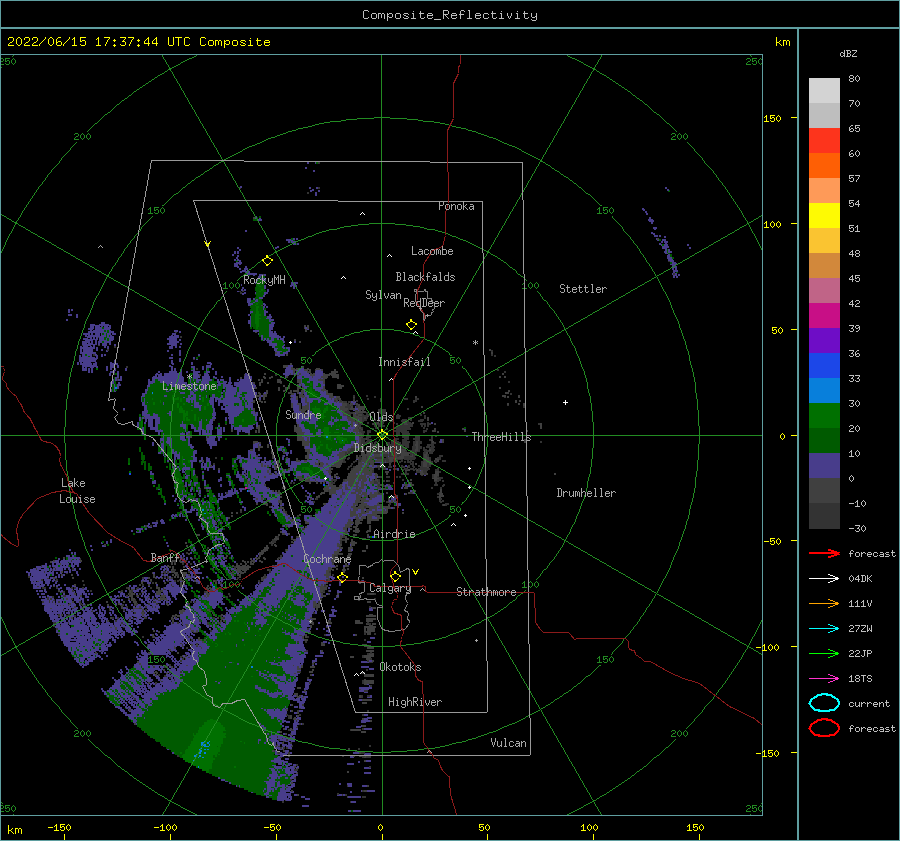Screen dimensions: 900x841
Task: Click the Stettler label
Action: pos(583,289)
